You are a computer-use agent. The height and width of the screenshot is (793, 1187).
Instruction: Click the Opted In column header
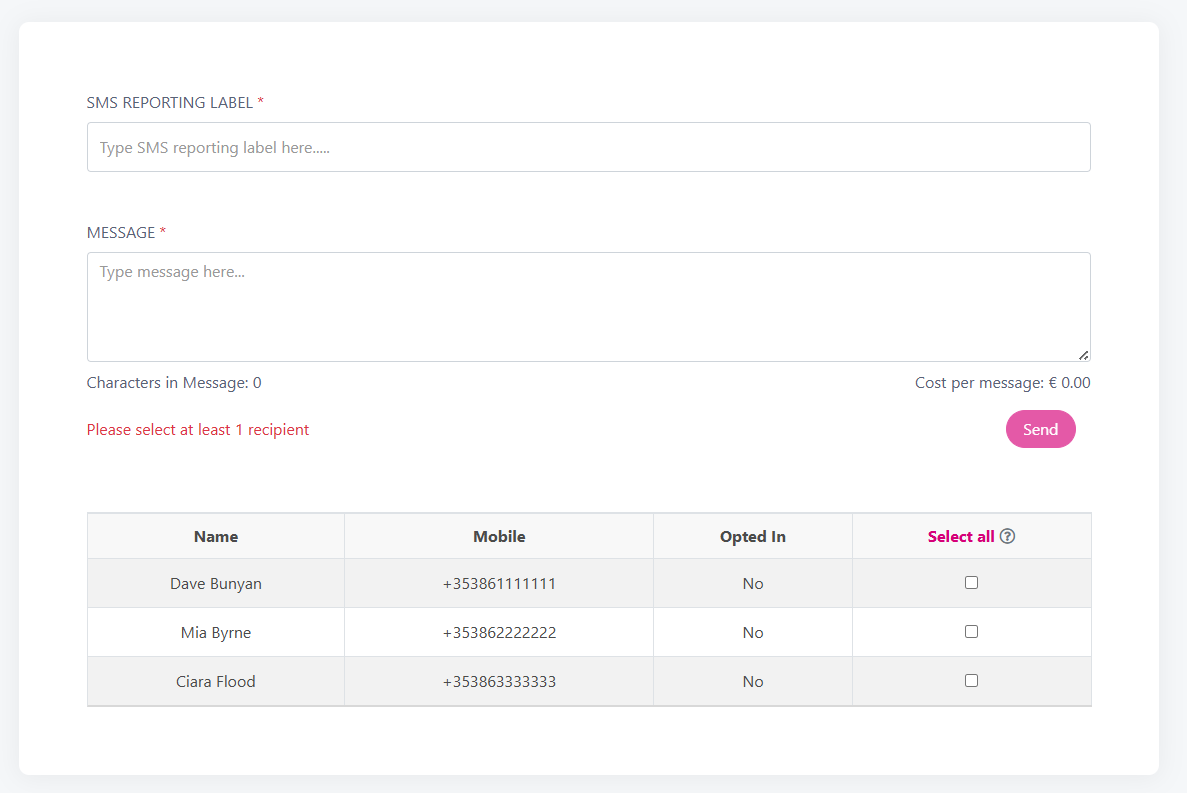click(752, 536)
